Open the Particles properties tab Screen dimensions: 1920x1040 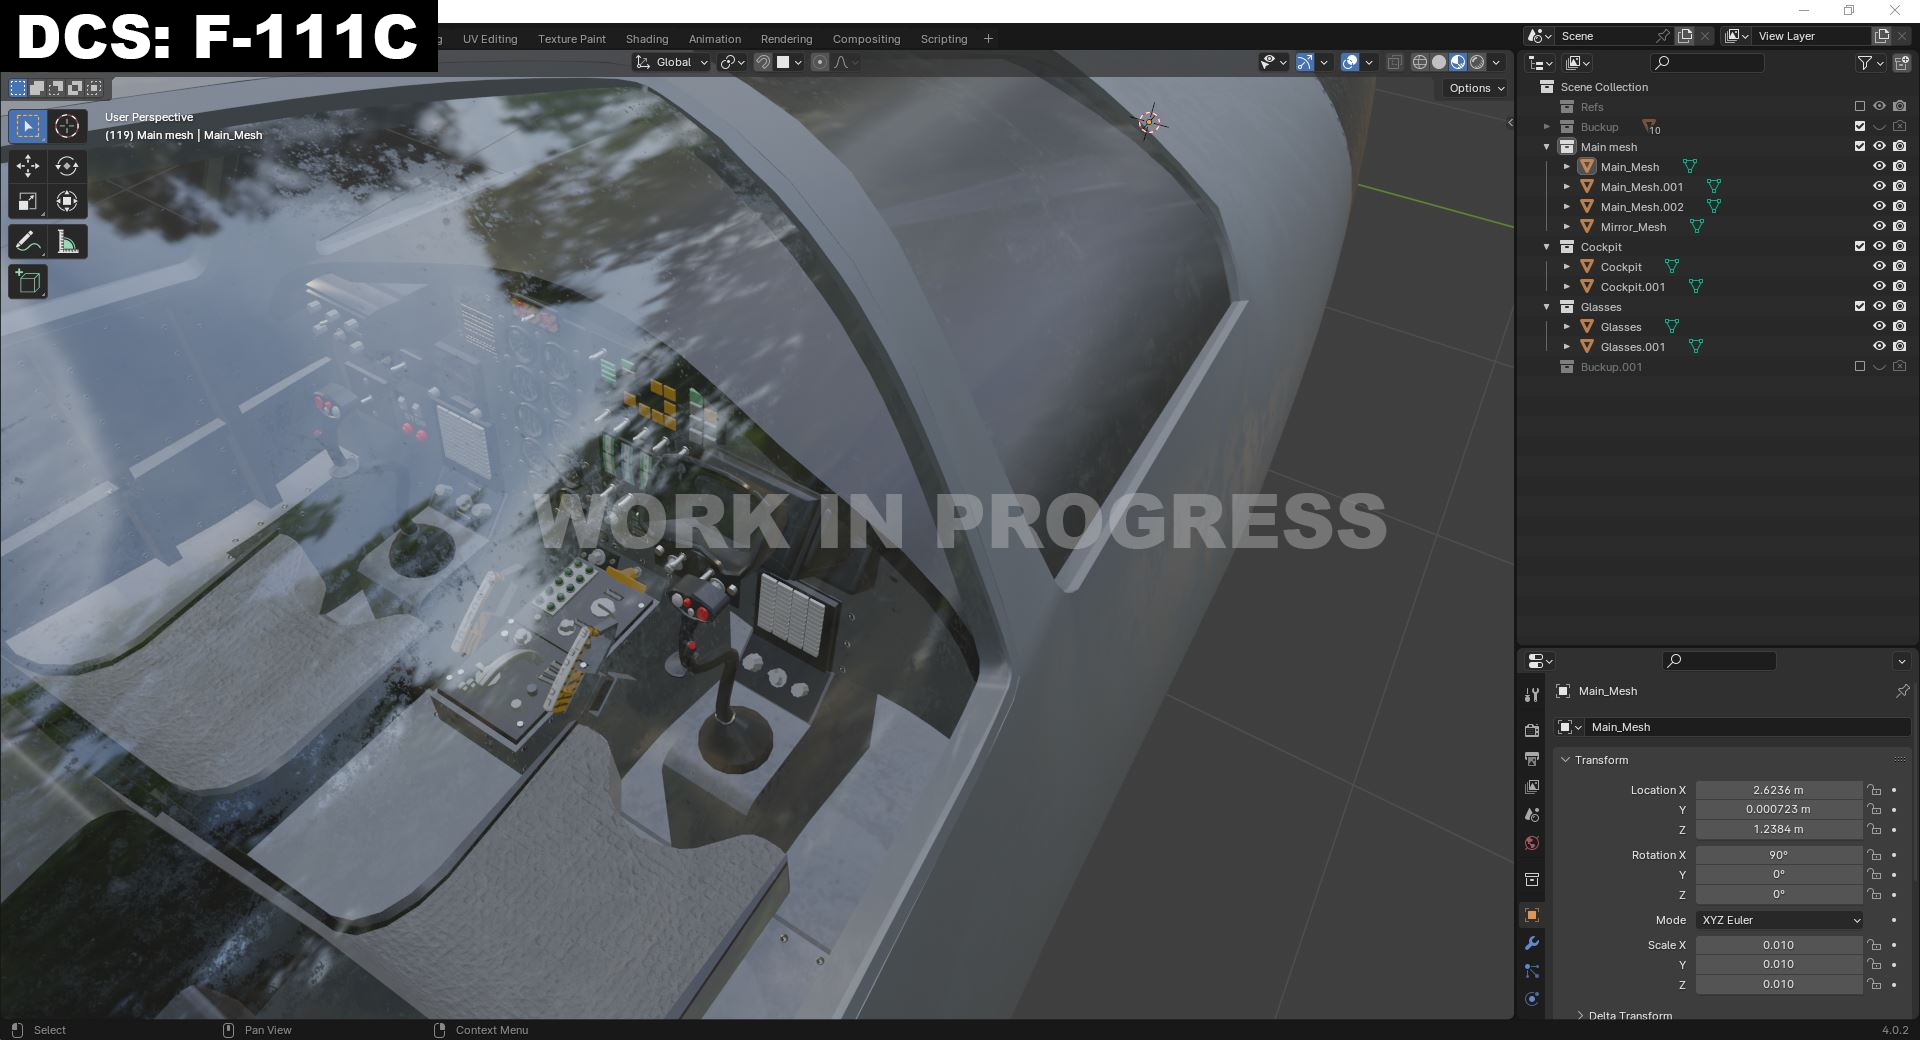point(1531,971)
